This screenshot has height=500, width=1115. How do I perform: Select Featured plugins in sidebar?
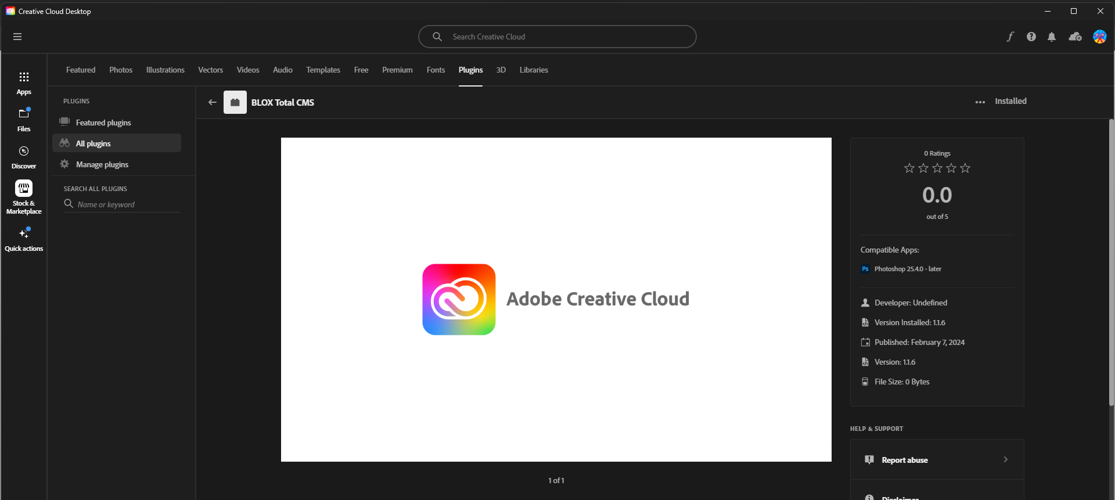[117, 122]
